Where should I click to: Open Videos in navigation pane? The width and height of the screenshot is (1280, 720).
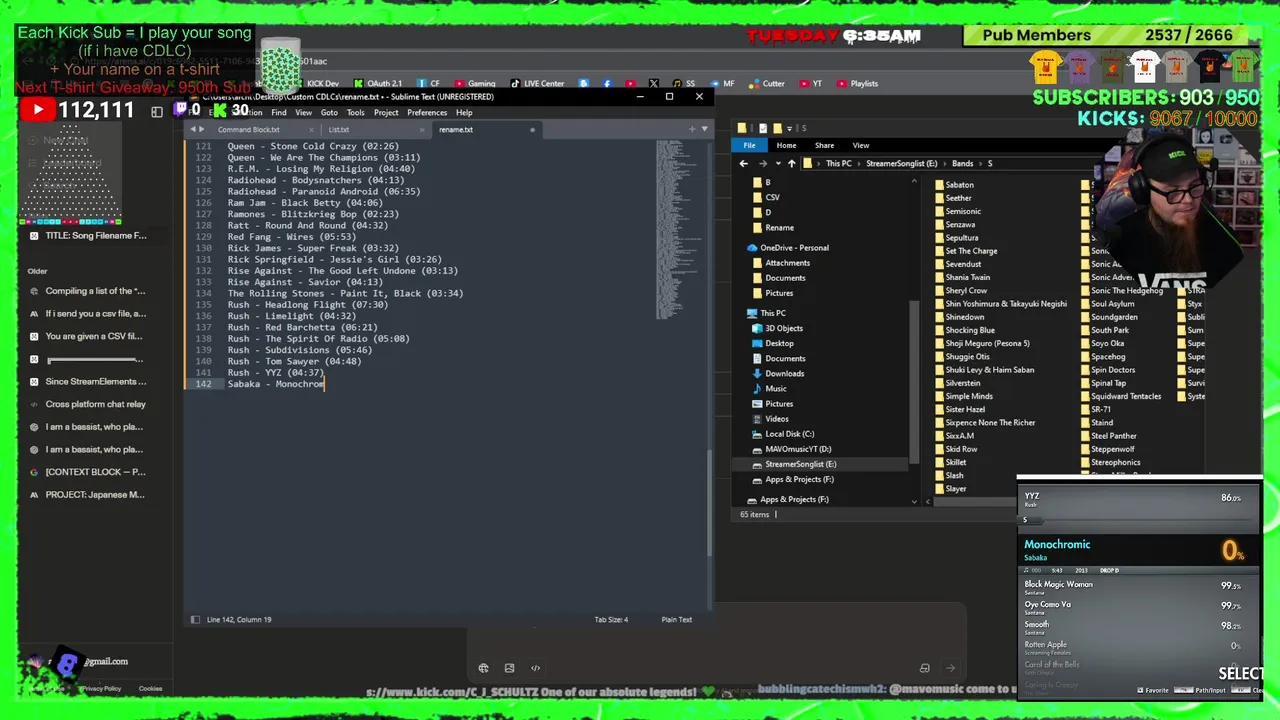click(x=776, y=418)
